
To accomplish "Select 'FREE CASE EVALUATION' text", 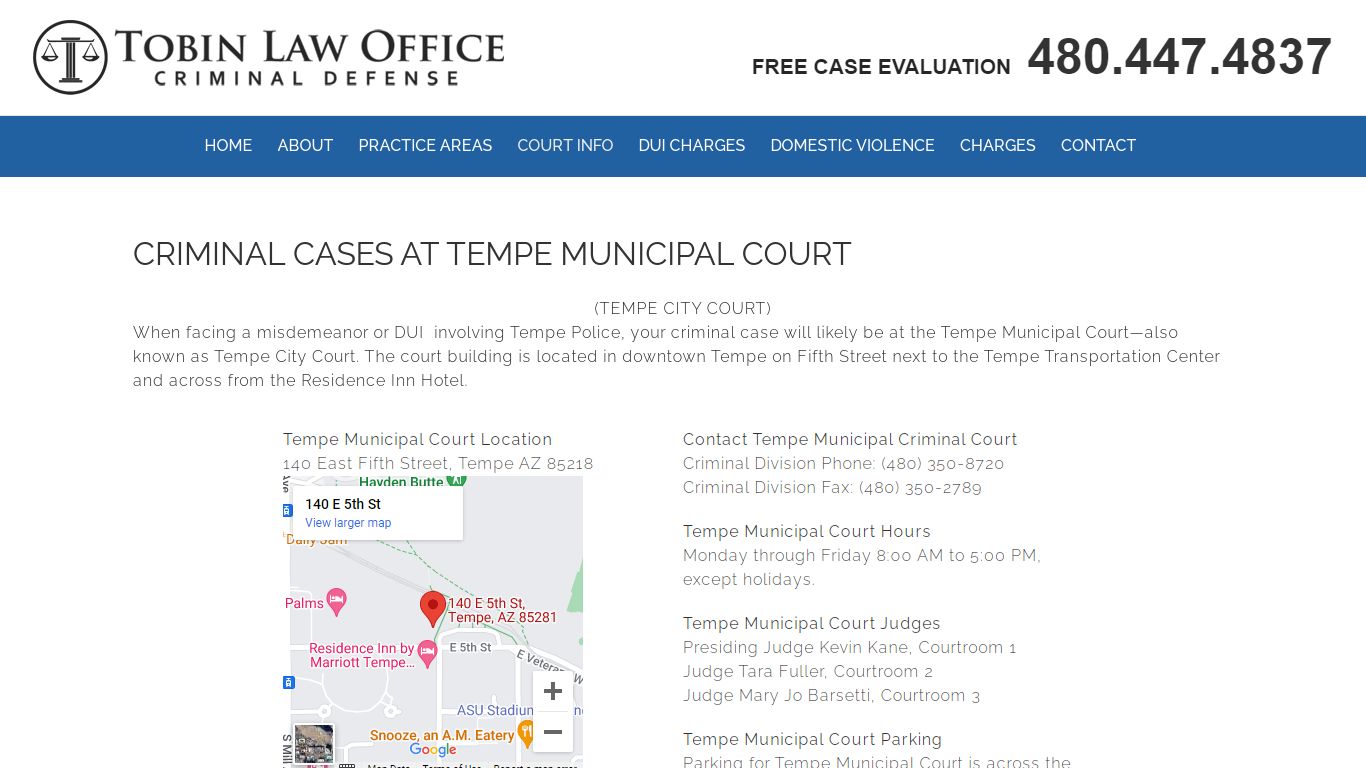I will [x=881, y=67].
